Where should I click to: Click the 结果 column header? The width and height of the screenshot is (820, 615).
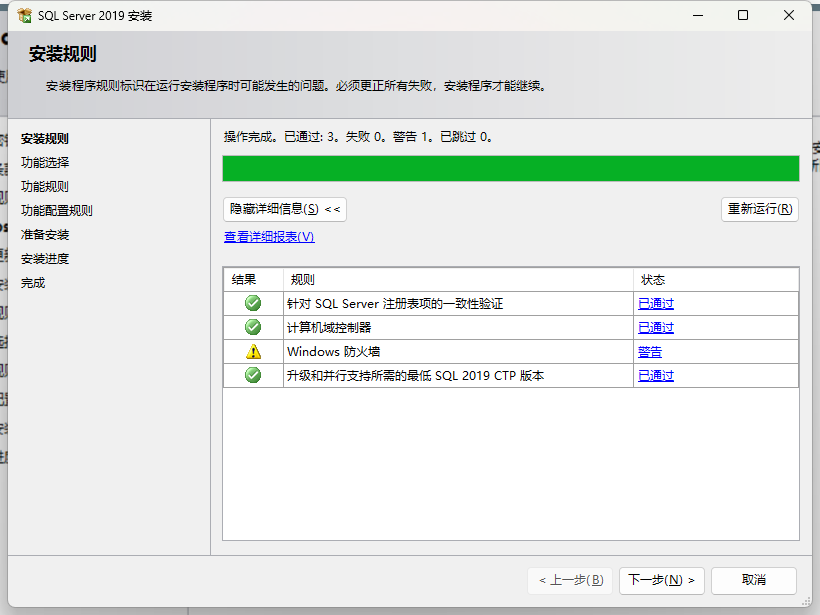click(x=253, y=280)
